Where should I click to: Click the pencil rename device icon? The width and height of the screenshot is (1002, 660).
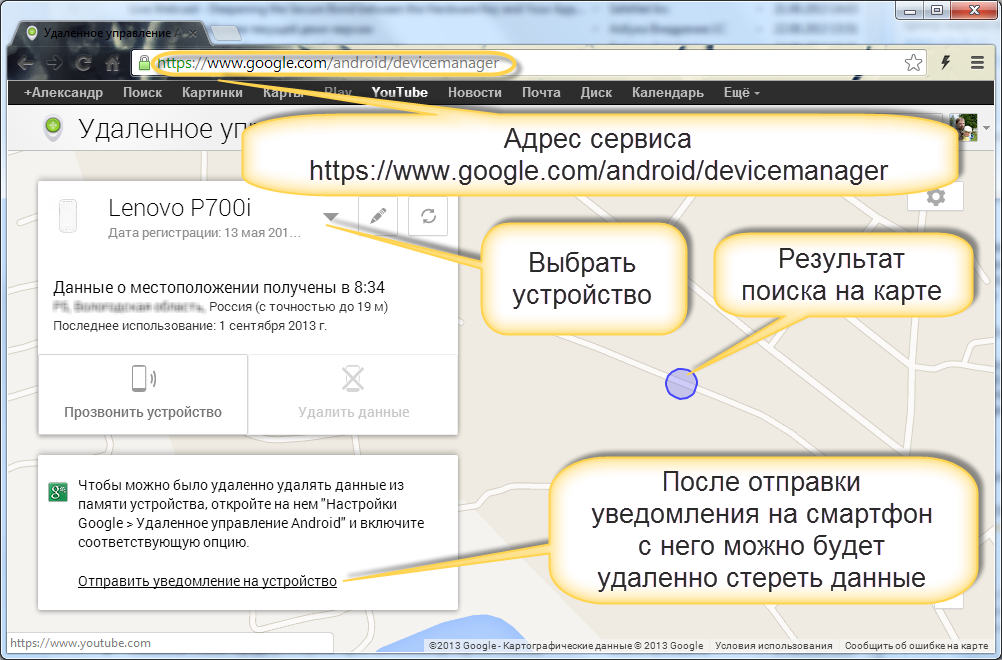tap(378, 216)
